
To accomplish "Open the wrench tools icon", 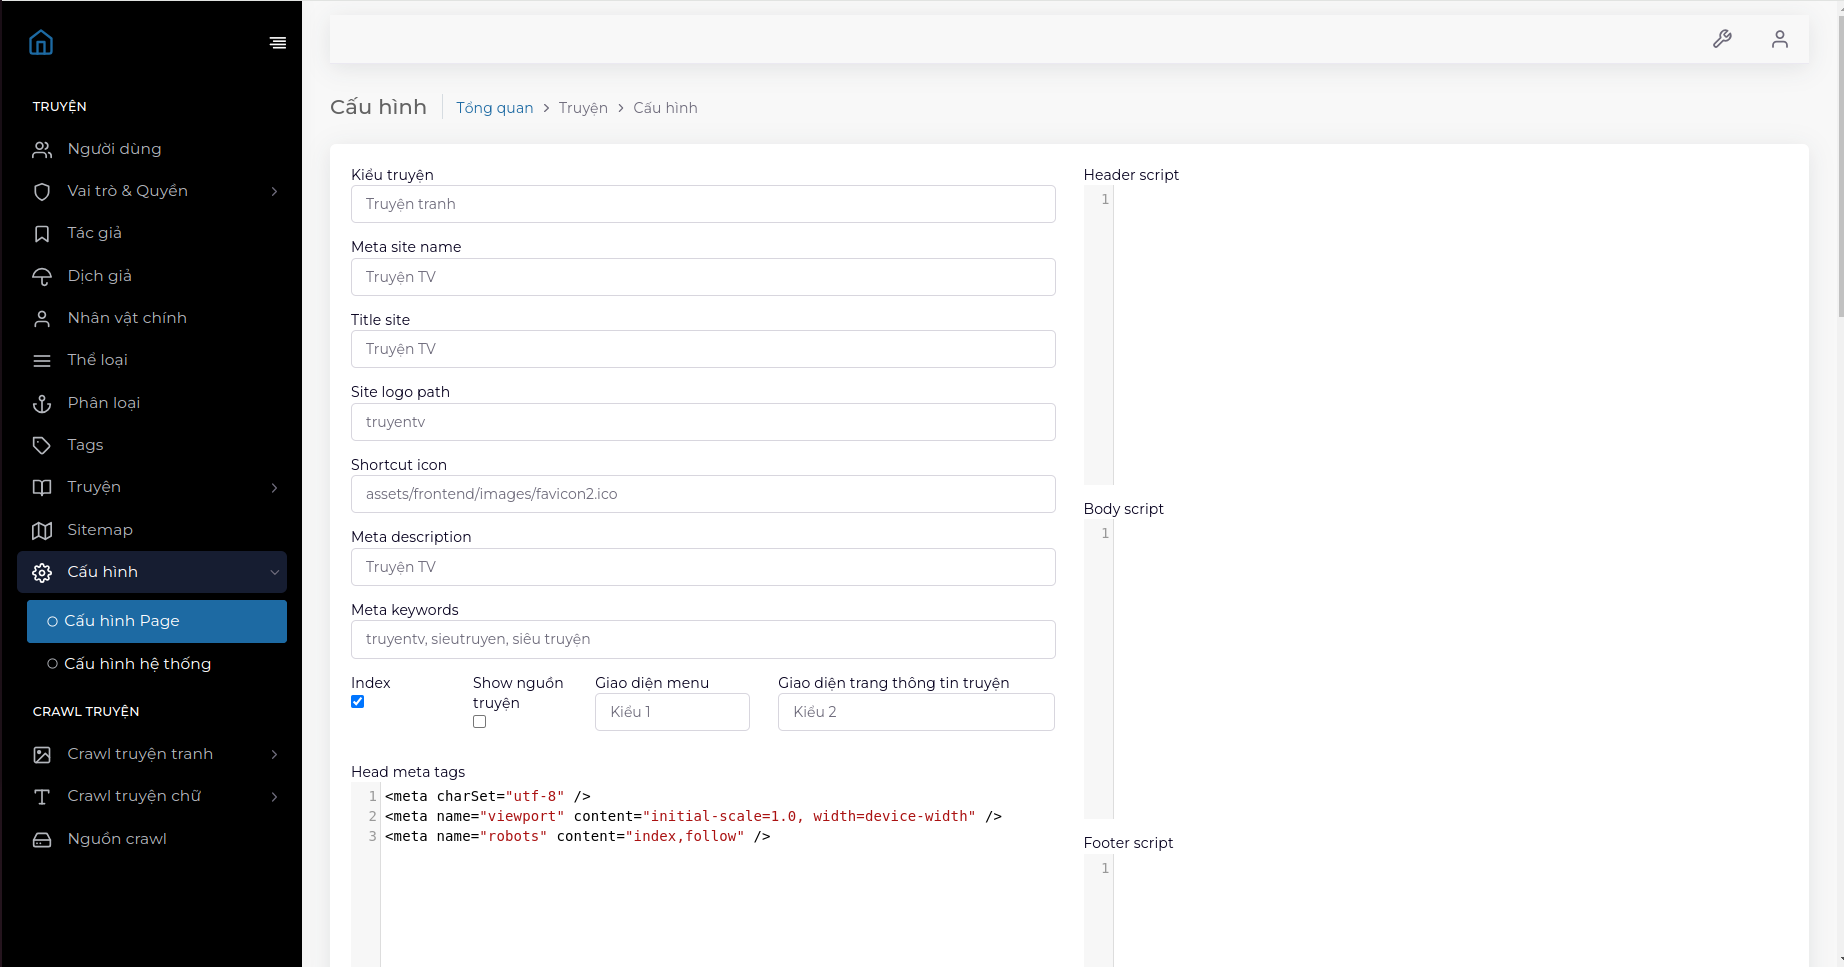I will pyautogui.click(x=1722, y=39).
